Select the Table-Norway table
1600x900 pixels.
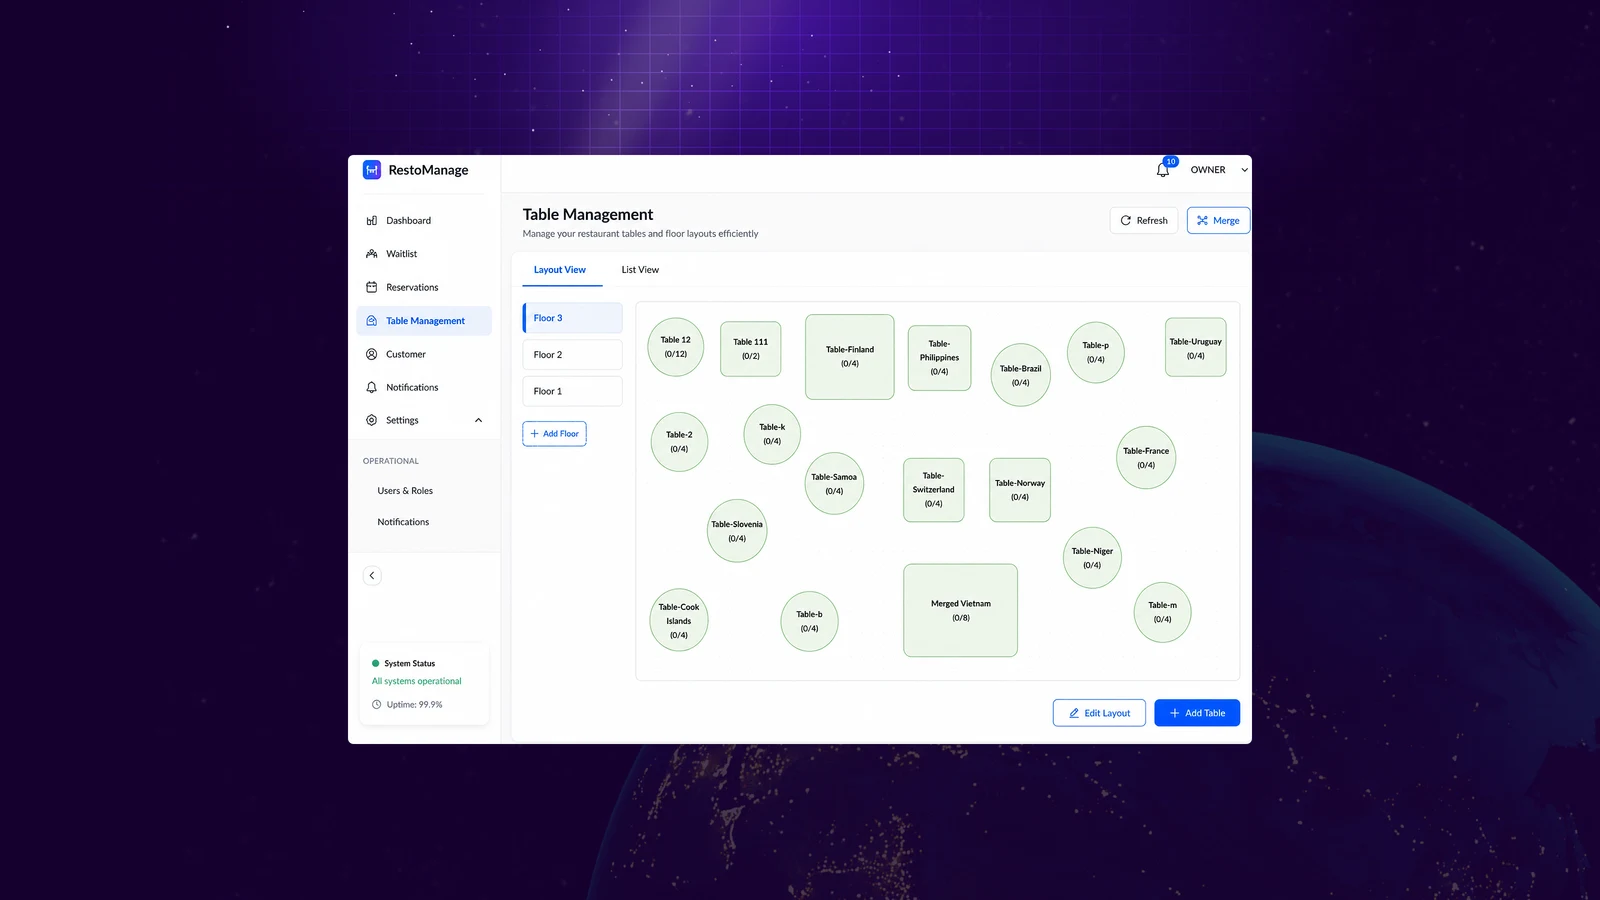pyautogui.click(x=1020, y=490)
